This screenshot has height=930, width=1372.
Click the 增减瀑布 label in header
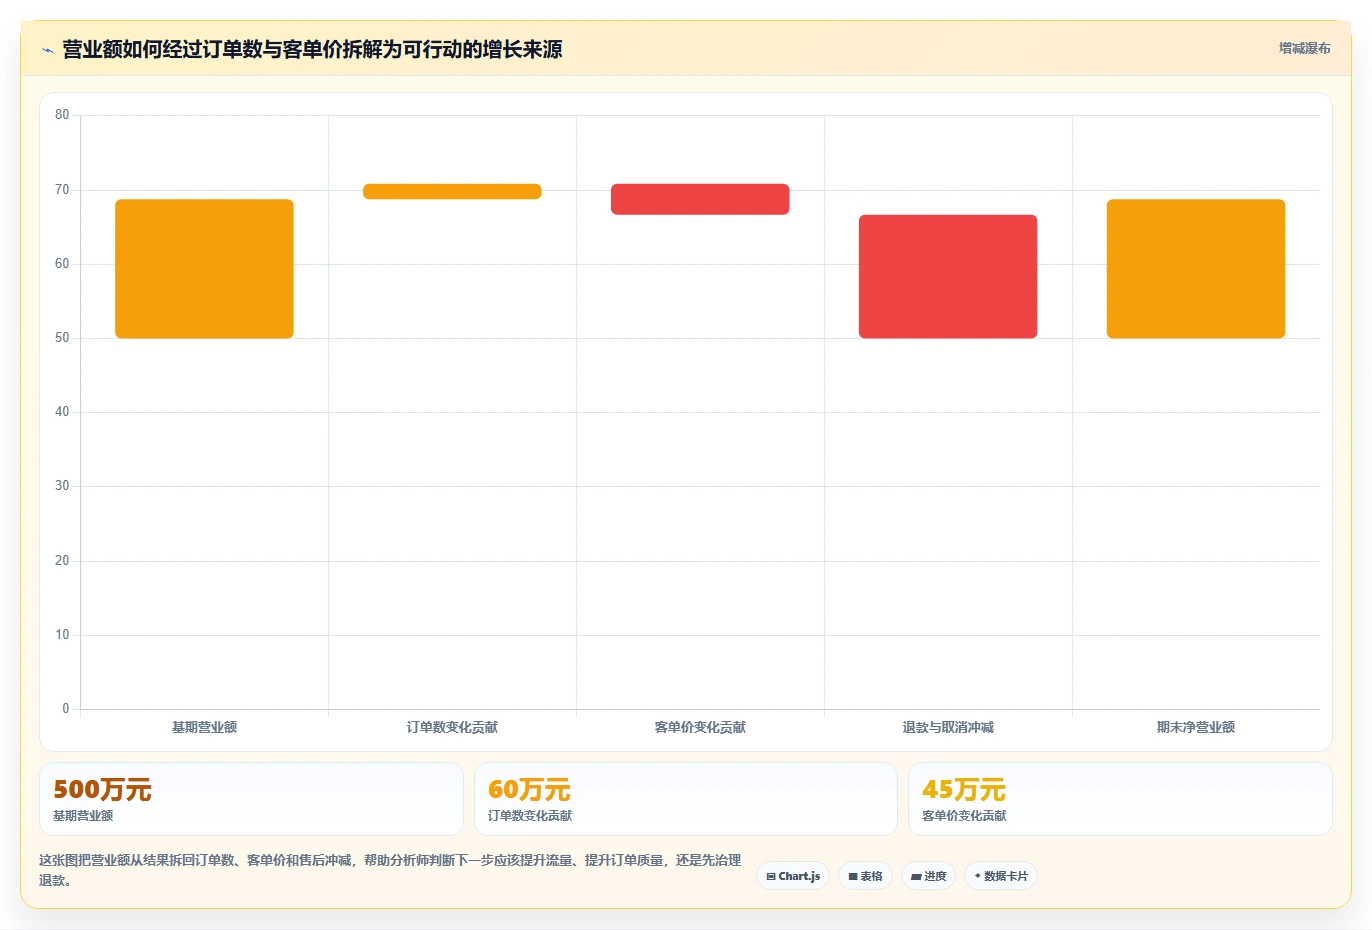[1304, 48]
